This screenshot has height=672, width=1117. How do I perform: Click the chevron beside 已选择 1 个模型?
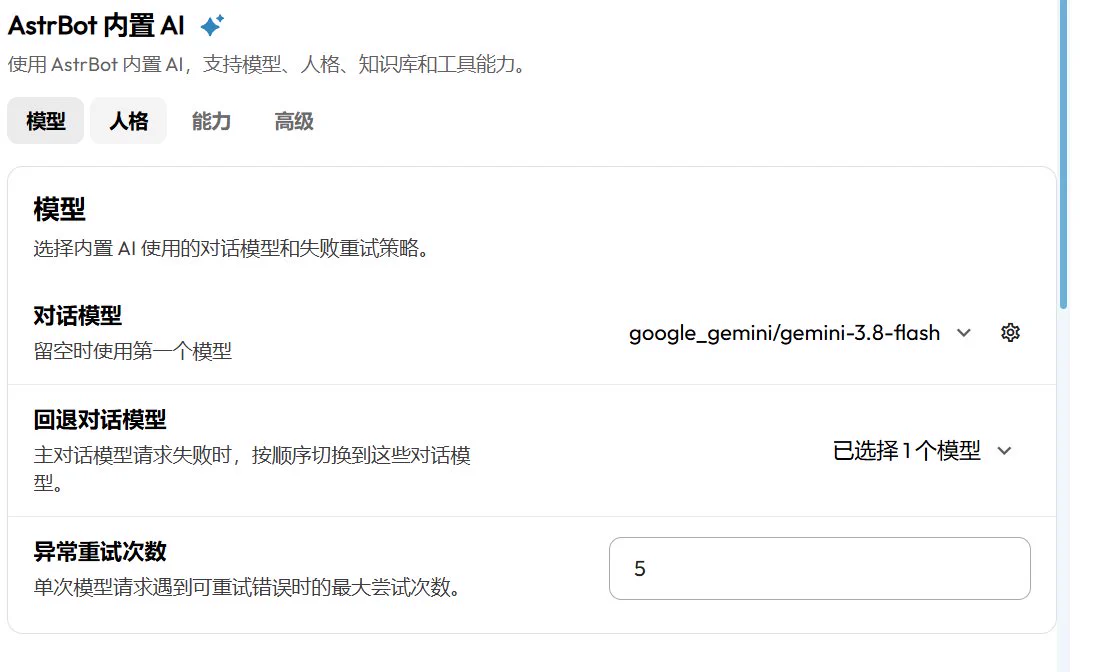tap(1004, 451)
